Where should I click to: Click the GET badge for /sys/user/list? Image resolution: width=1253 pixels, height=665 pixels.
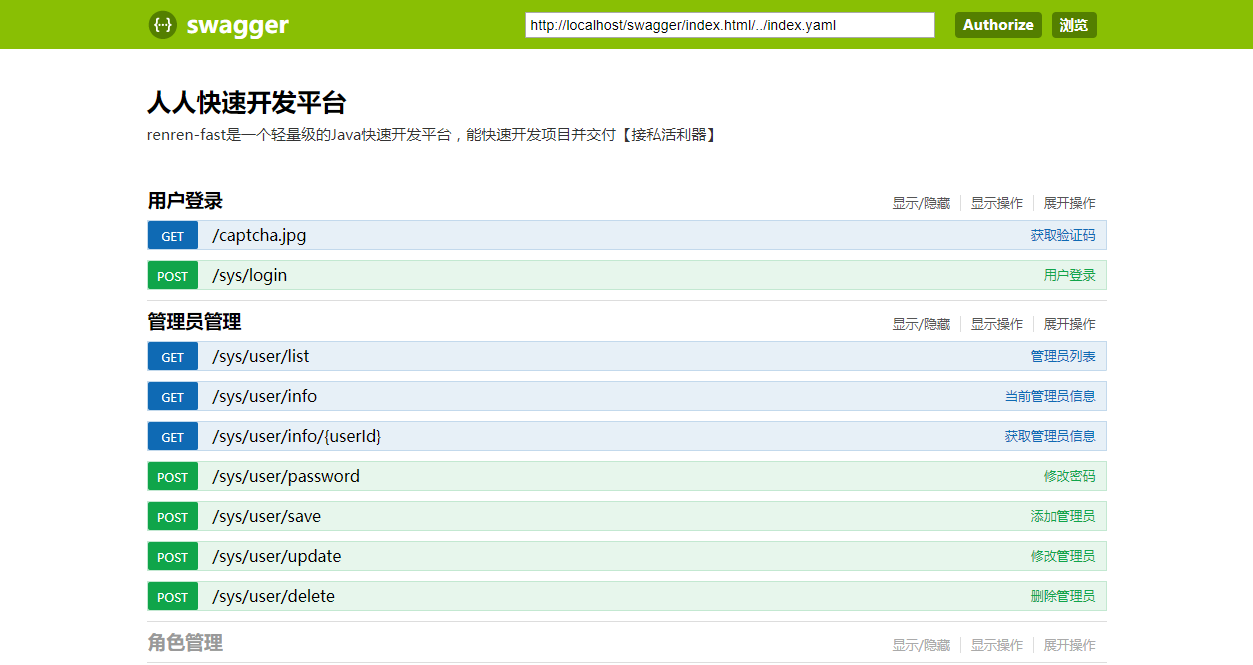tap(173, 357)
